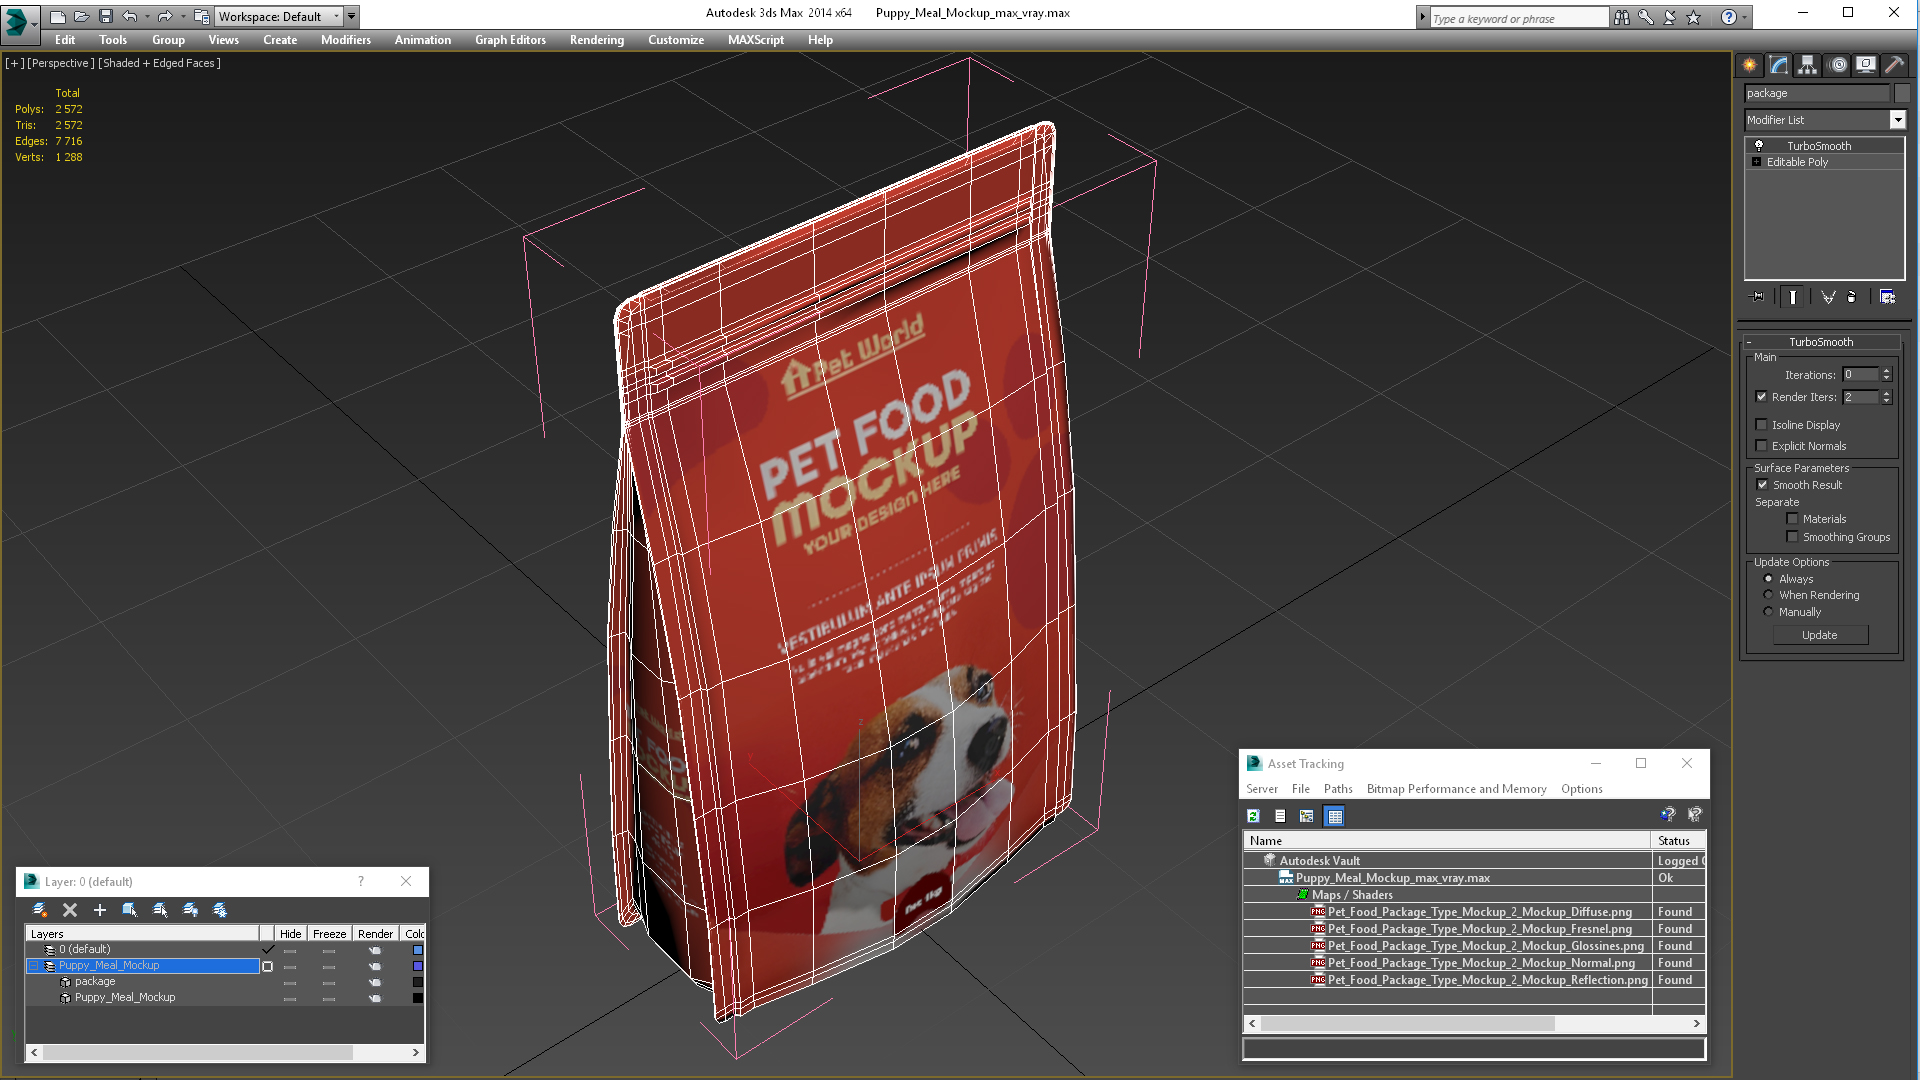Toggle TurboSmooth lightbulb visibility in stack
1920x1080 pixels.
tap(1759, 146)
